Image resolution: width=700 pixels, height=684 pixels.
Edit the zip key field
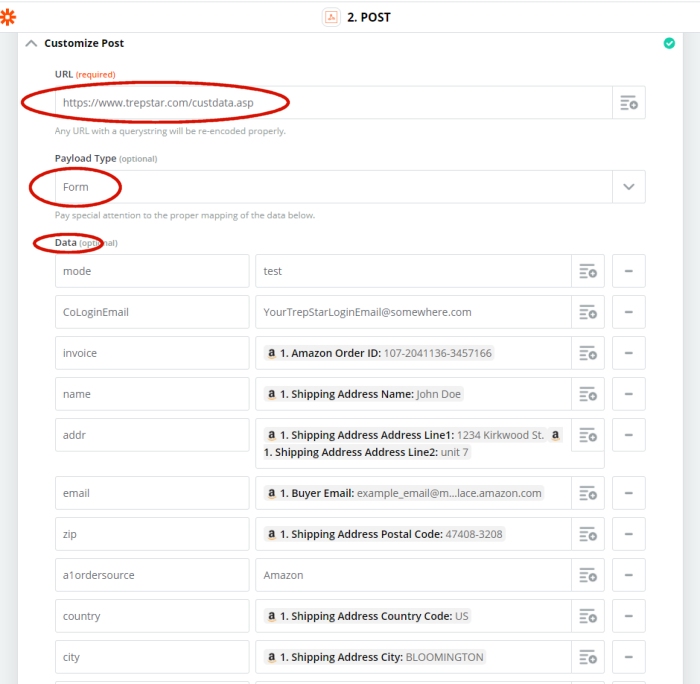152,534
